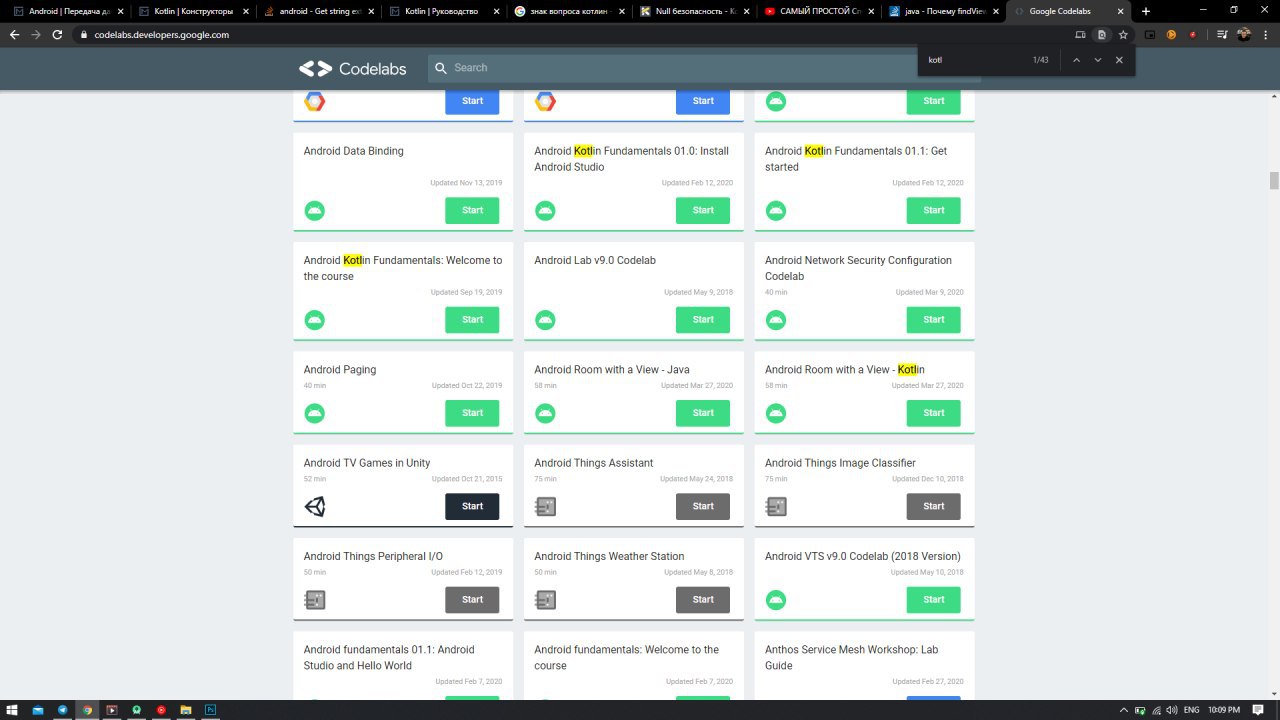Go to previous find-in-page match
The height and width of the screenshot is (720, 1280).
tap(1076, 60)
